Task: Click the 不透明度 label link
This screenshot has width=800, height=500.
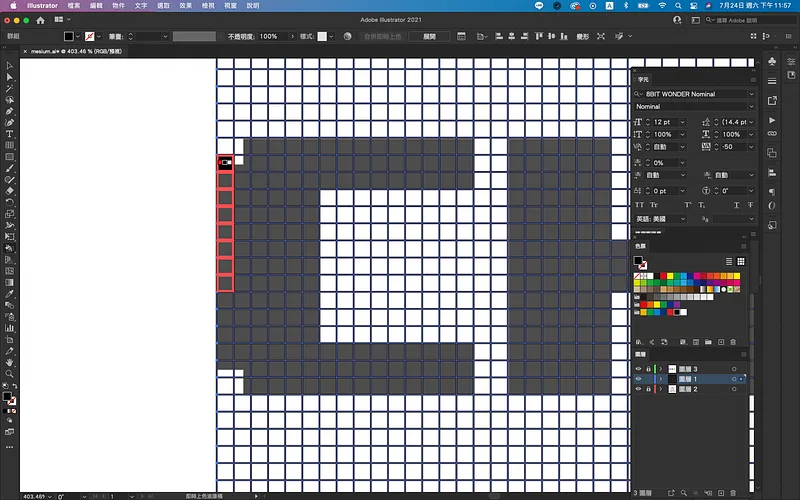Action: 241,36
